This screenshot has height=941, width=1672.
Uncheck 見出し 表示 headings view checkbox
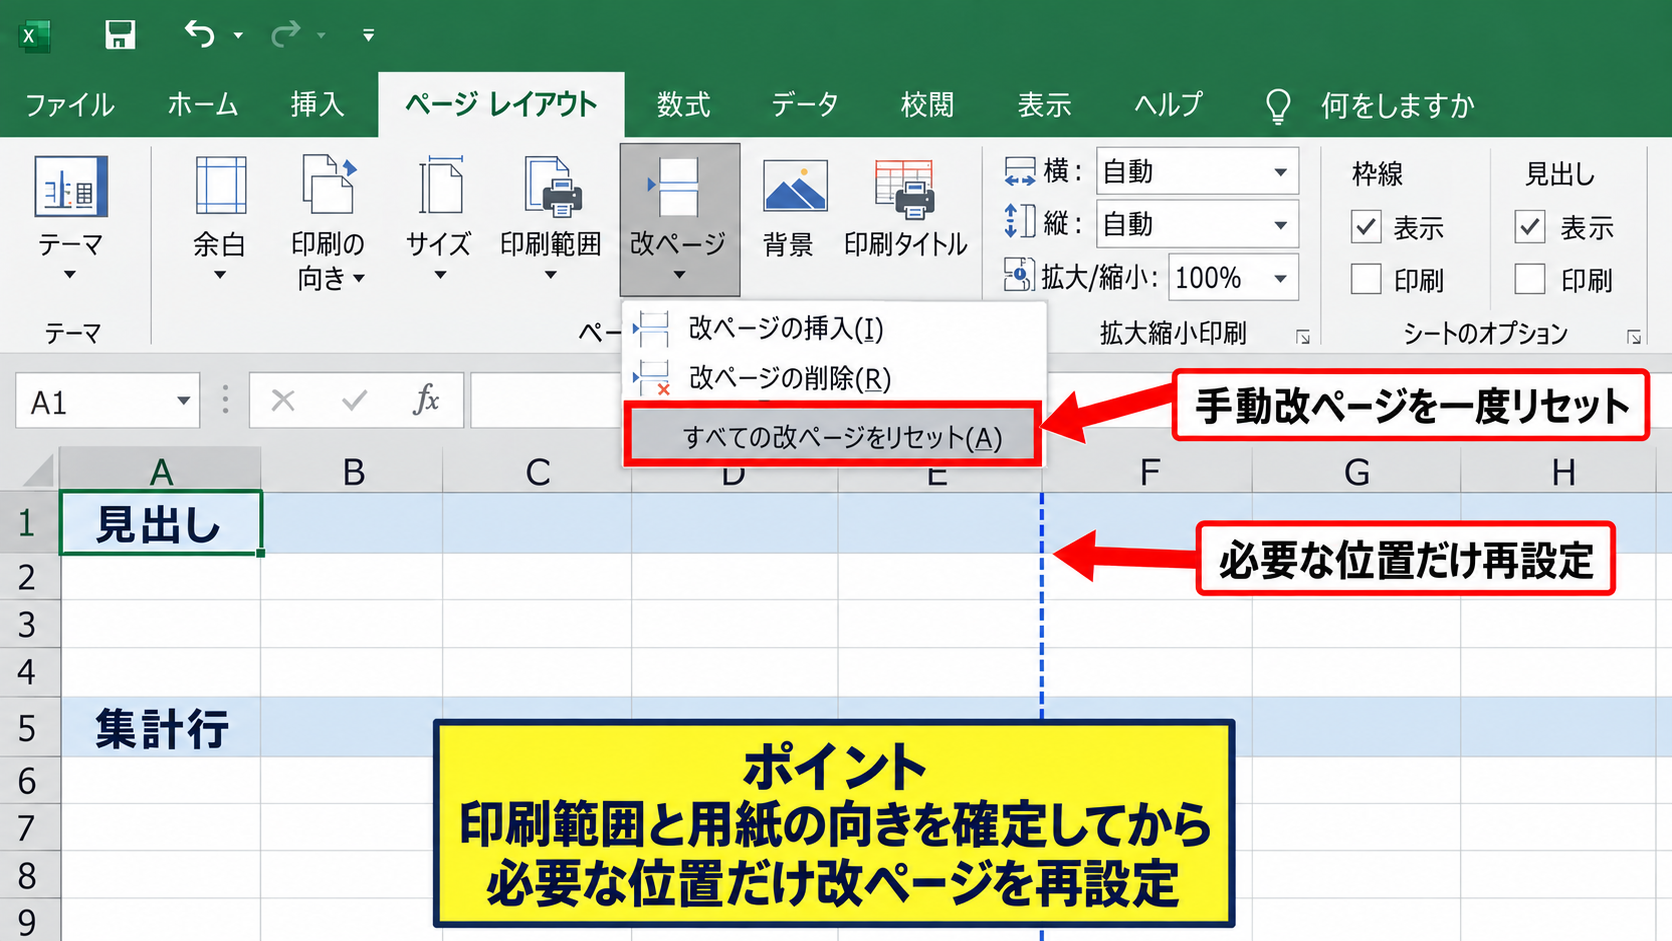[1530, 227]
